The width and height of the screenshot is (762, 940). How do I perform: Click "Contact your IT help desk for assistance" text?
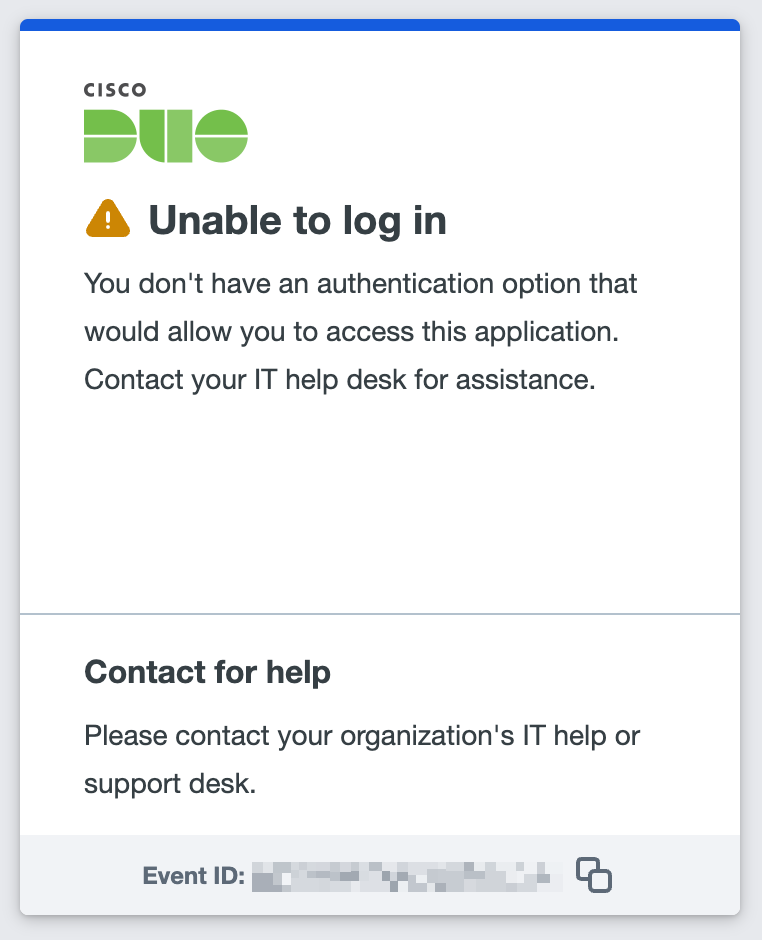(340, 381)
